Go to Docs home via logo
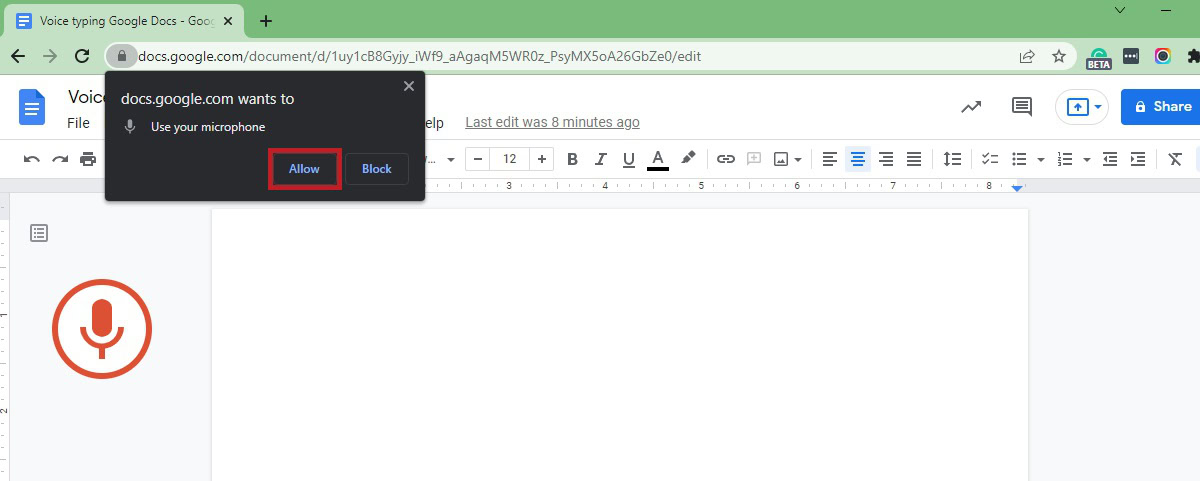The width and height of the screenshot is (1200, 481). [x=33, y=107]
